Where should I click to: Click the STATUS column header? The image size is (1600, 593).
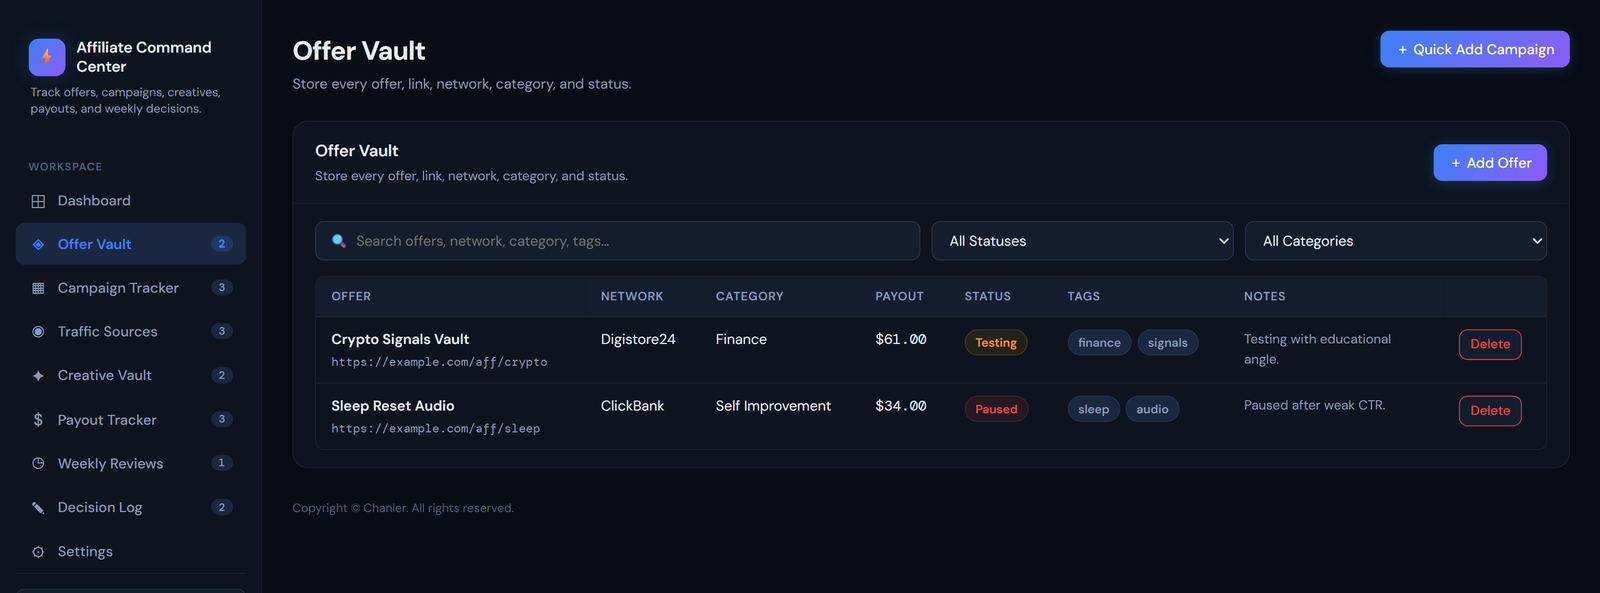[x=988, y=297]
